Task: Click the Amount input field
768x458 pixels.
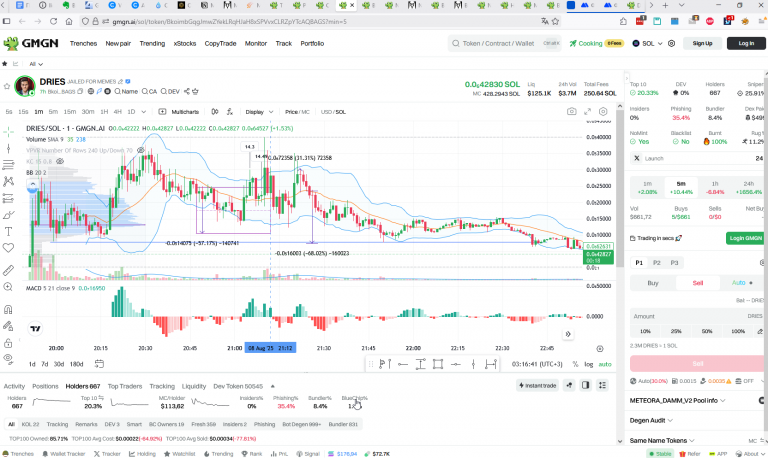Action: tap(697, 316)
